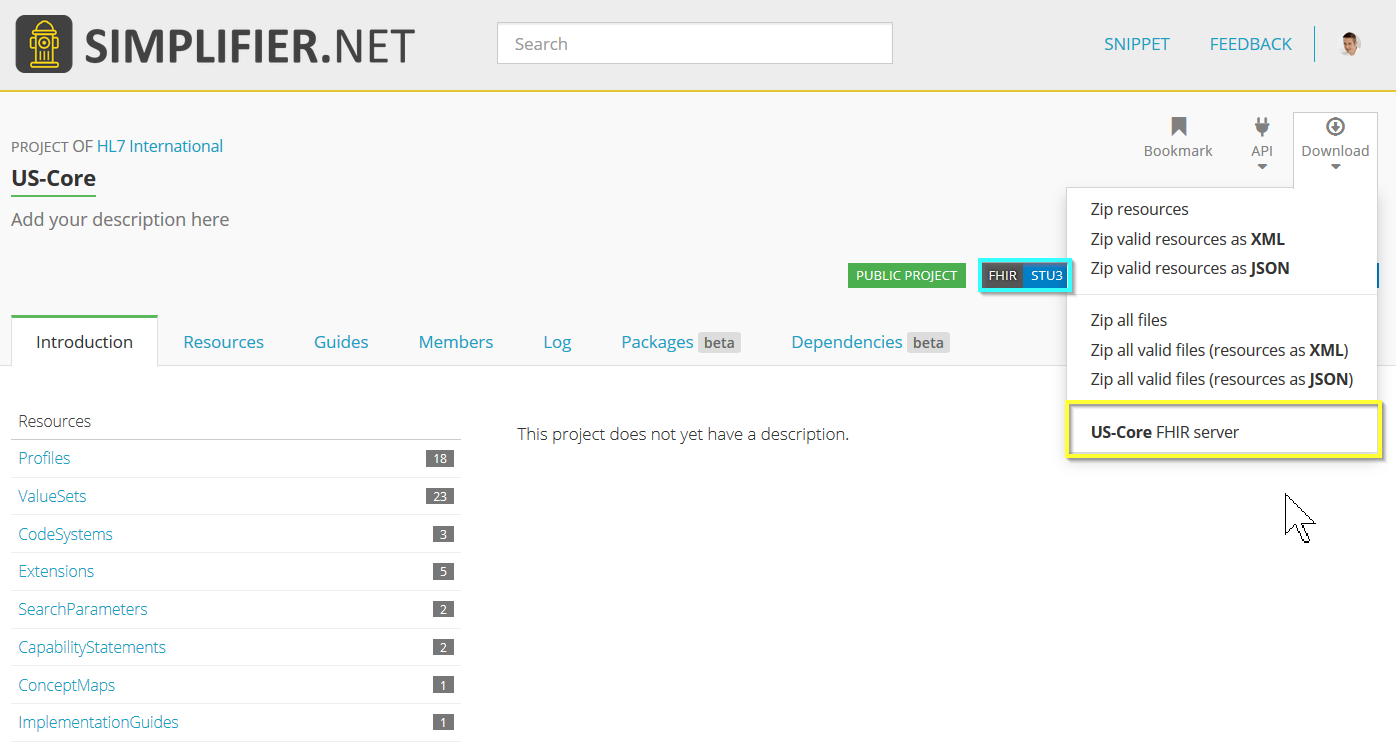The width and height of the screenshot is (1396, 751).
Task: Click the PUBLIC PROJECT badge
Action: (906, 275)
